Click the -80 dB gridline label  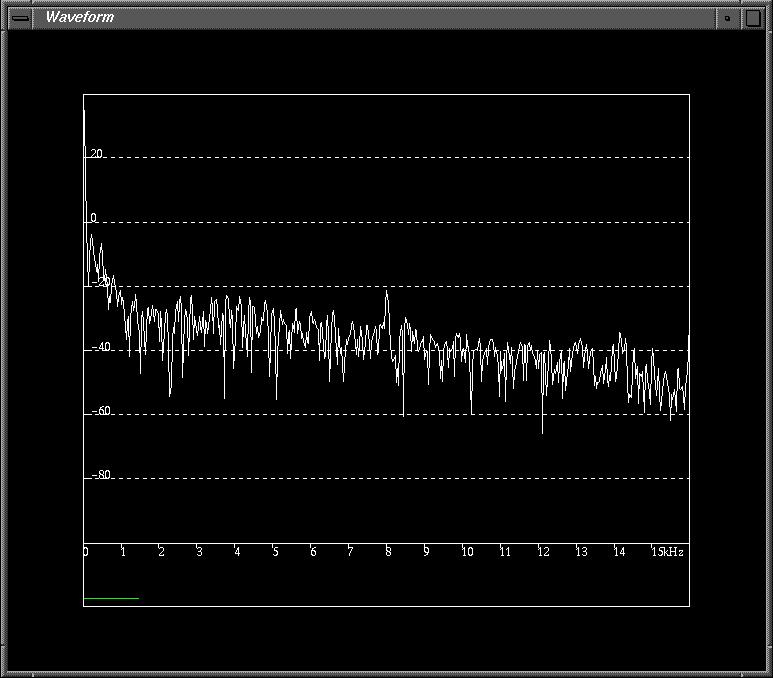[x=99, y=475]
